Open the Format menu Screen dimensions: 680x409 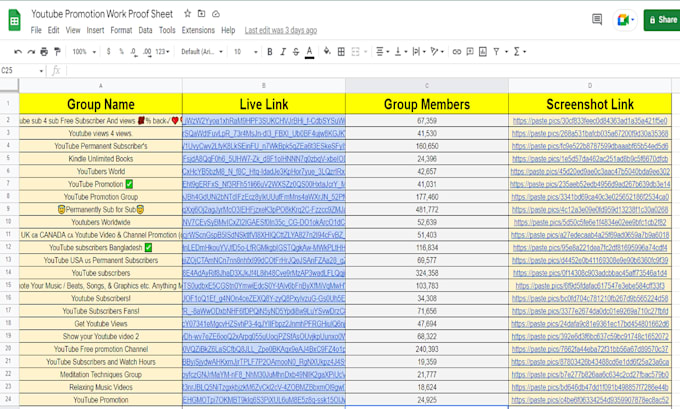click(x=121, y=30)
